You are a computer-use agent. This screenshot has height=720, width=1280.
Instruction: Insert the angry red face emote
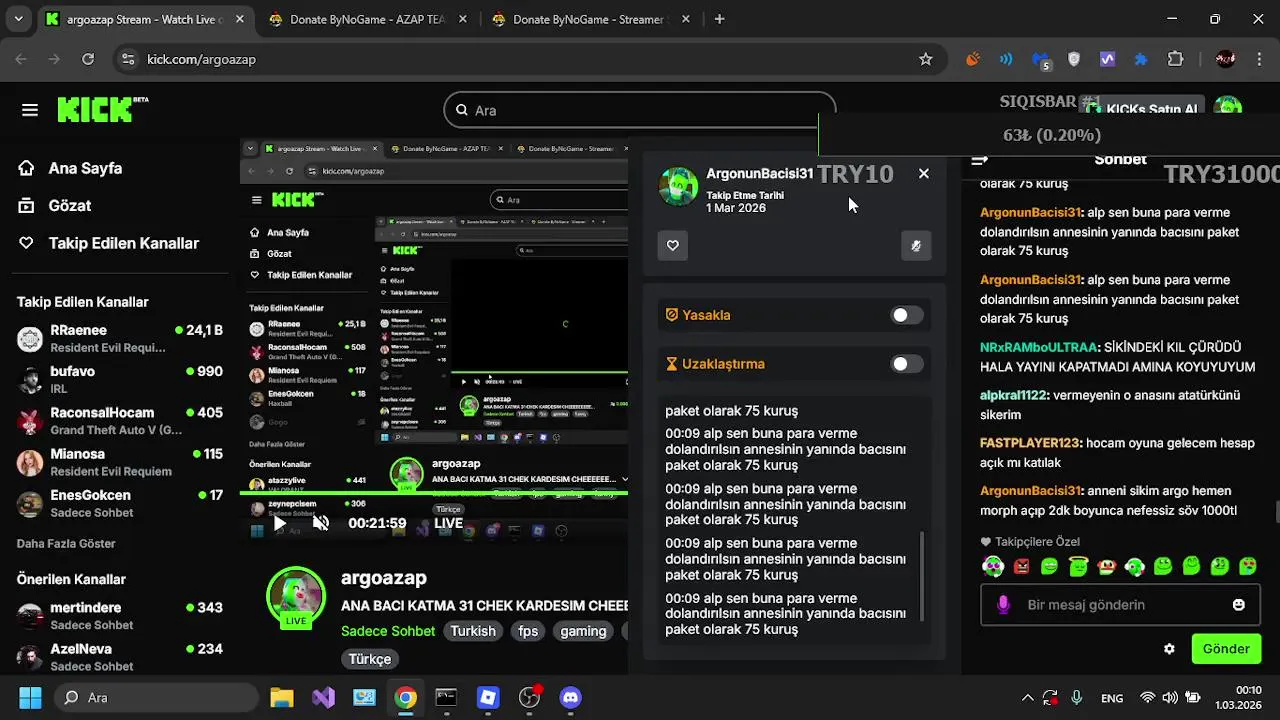[1021, 567]
